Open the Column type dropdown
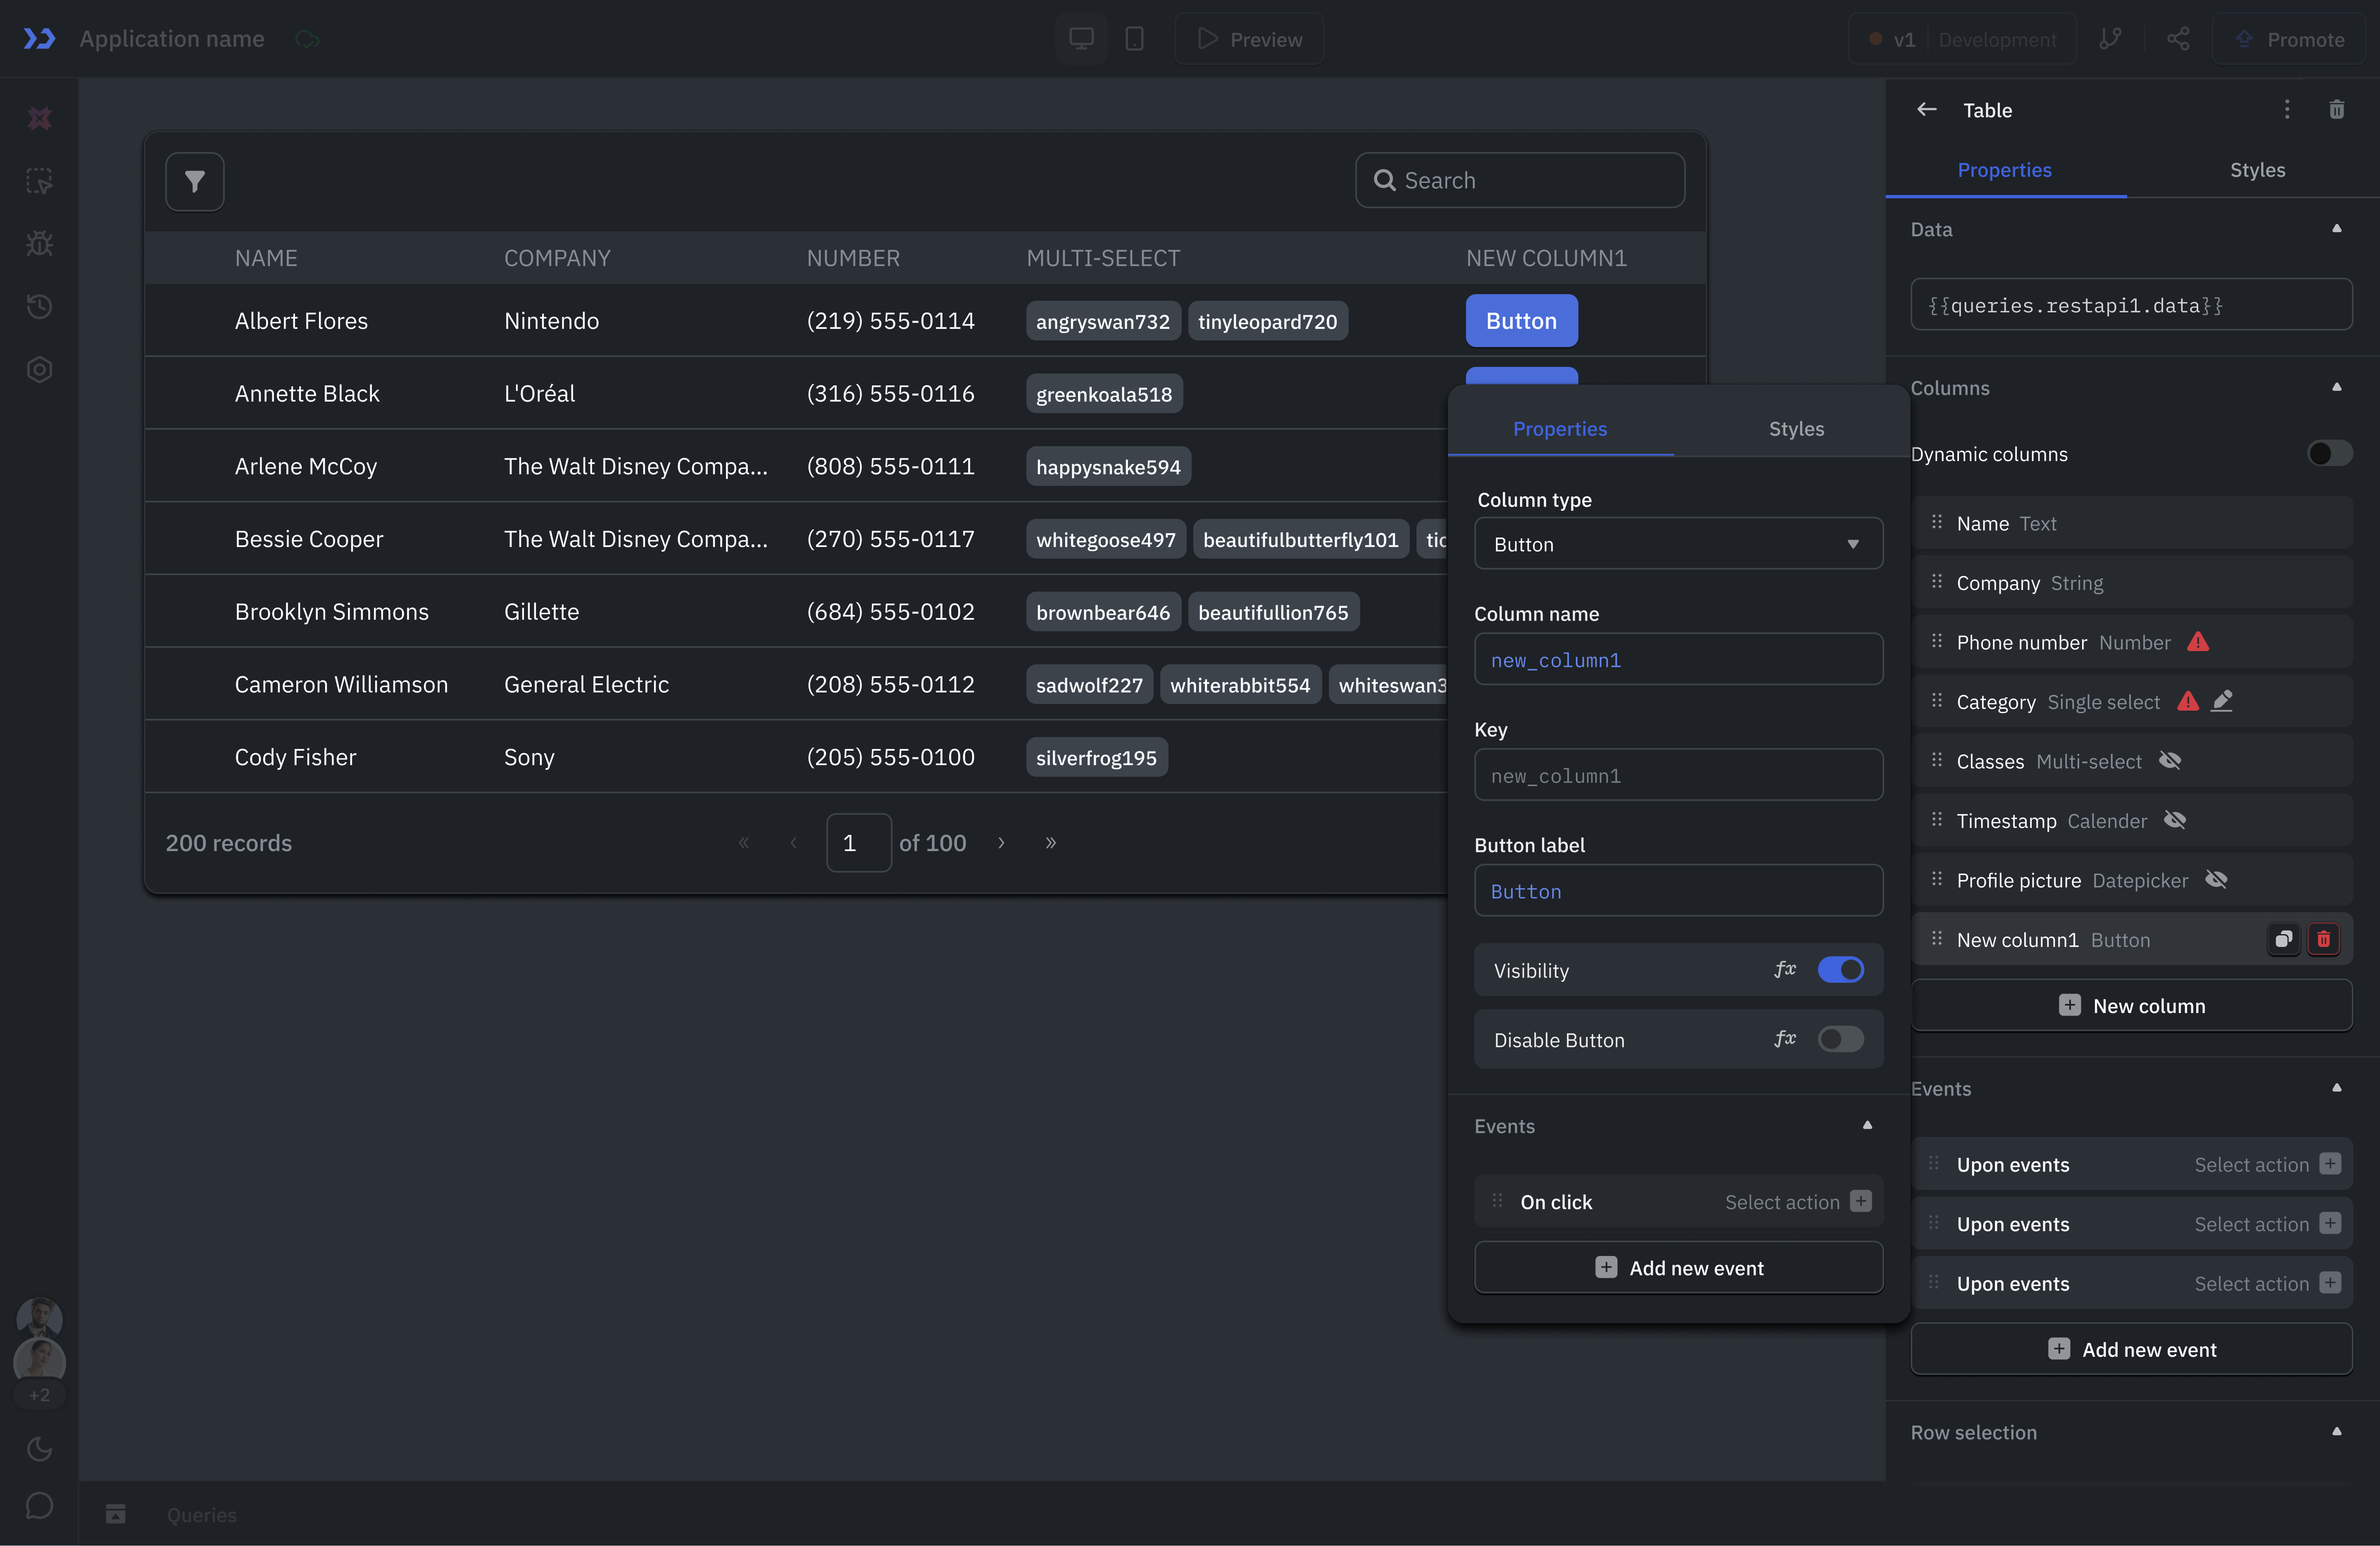This screenshot has width=2380, height=1546. [x=1678, y=544]
